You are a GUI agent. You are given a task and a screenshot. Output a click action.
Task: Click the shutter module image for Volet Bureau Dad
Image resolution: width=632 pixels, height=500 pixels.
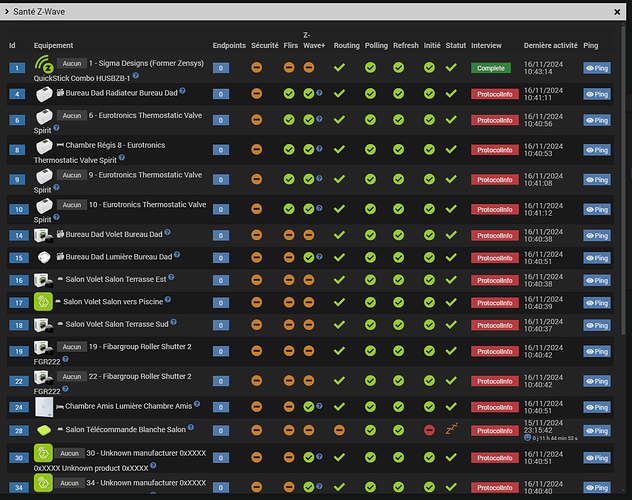[44, 235]
